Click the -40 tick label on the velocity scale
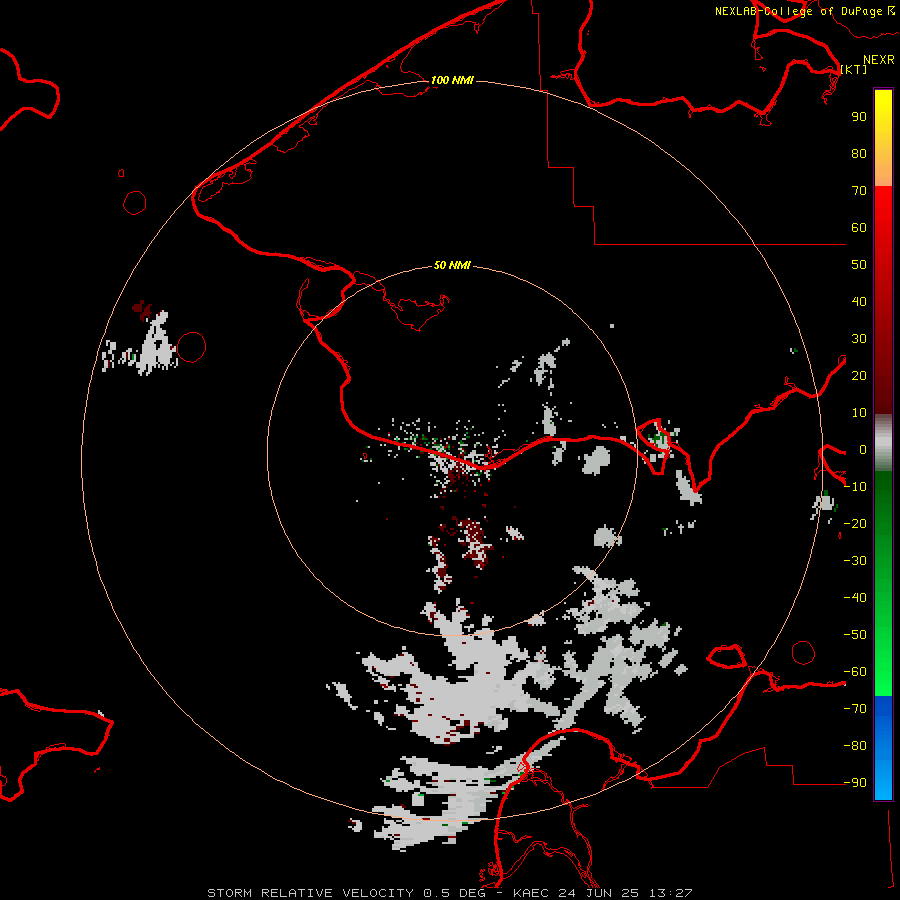900x900 pixels. (855, 598)
